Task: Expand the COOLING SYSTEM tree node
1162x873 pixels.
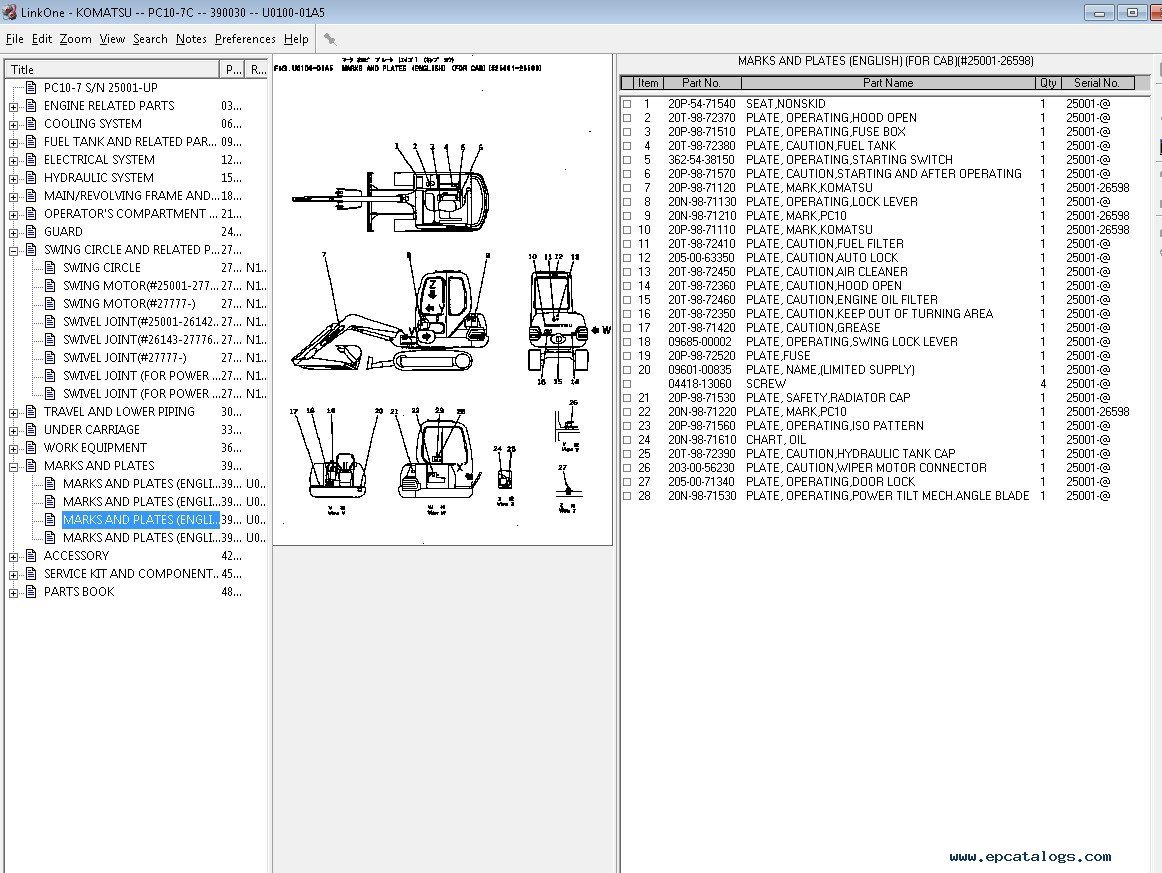Action: 14,124
